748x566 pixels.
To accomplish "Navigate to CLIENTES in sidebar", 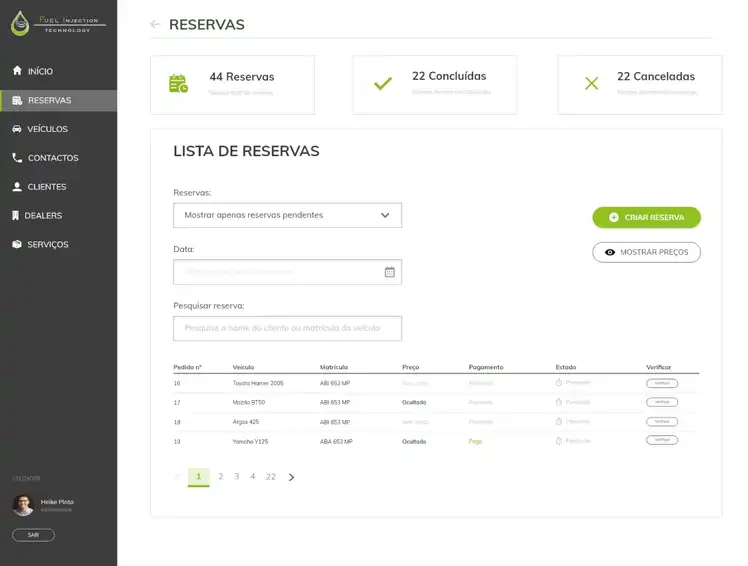I will click(46, 187).
